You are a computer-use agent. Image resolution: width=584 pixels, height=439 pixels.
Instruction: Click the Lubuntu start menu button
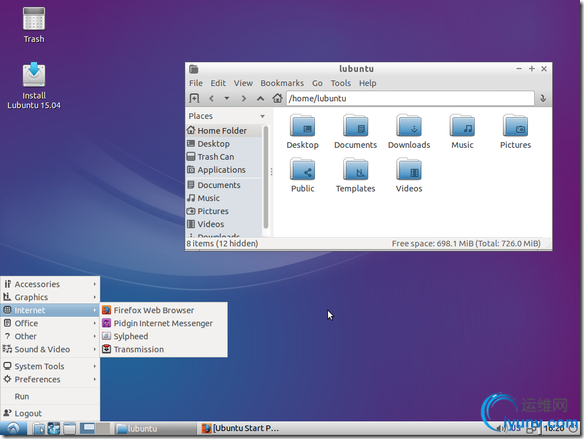click(13, 429)
